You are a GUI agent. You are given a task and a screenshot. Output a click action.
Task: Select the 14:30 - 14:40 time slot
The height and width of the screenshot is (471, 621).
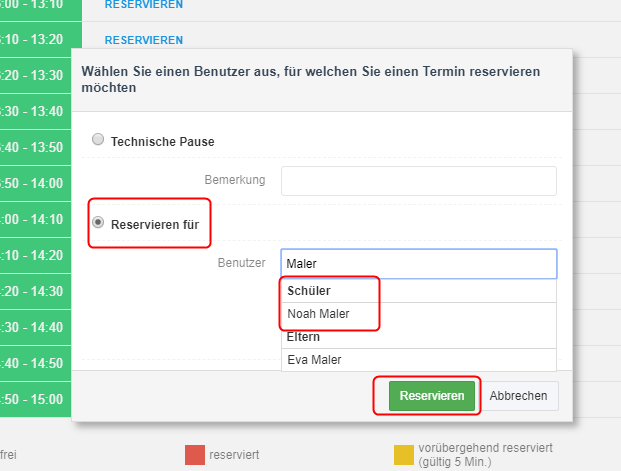pos(36,328)
